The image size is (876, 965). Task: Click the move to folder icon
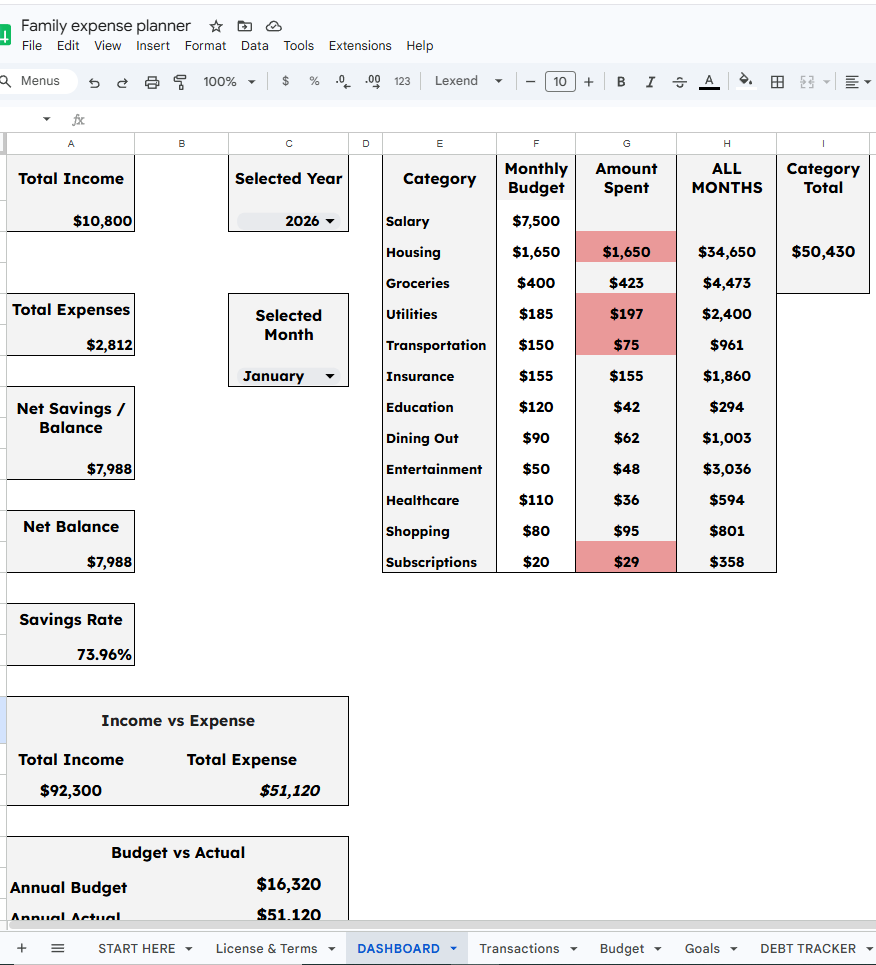(x=244, y=26)
